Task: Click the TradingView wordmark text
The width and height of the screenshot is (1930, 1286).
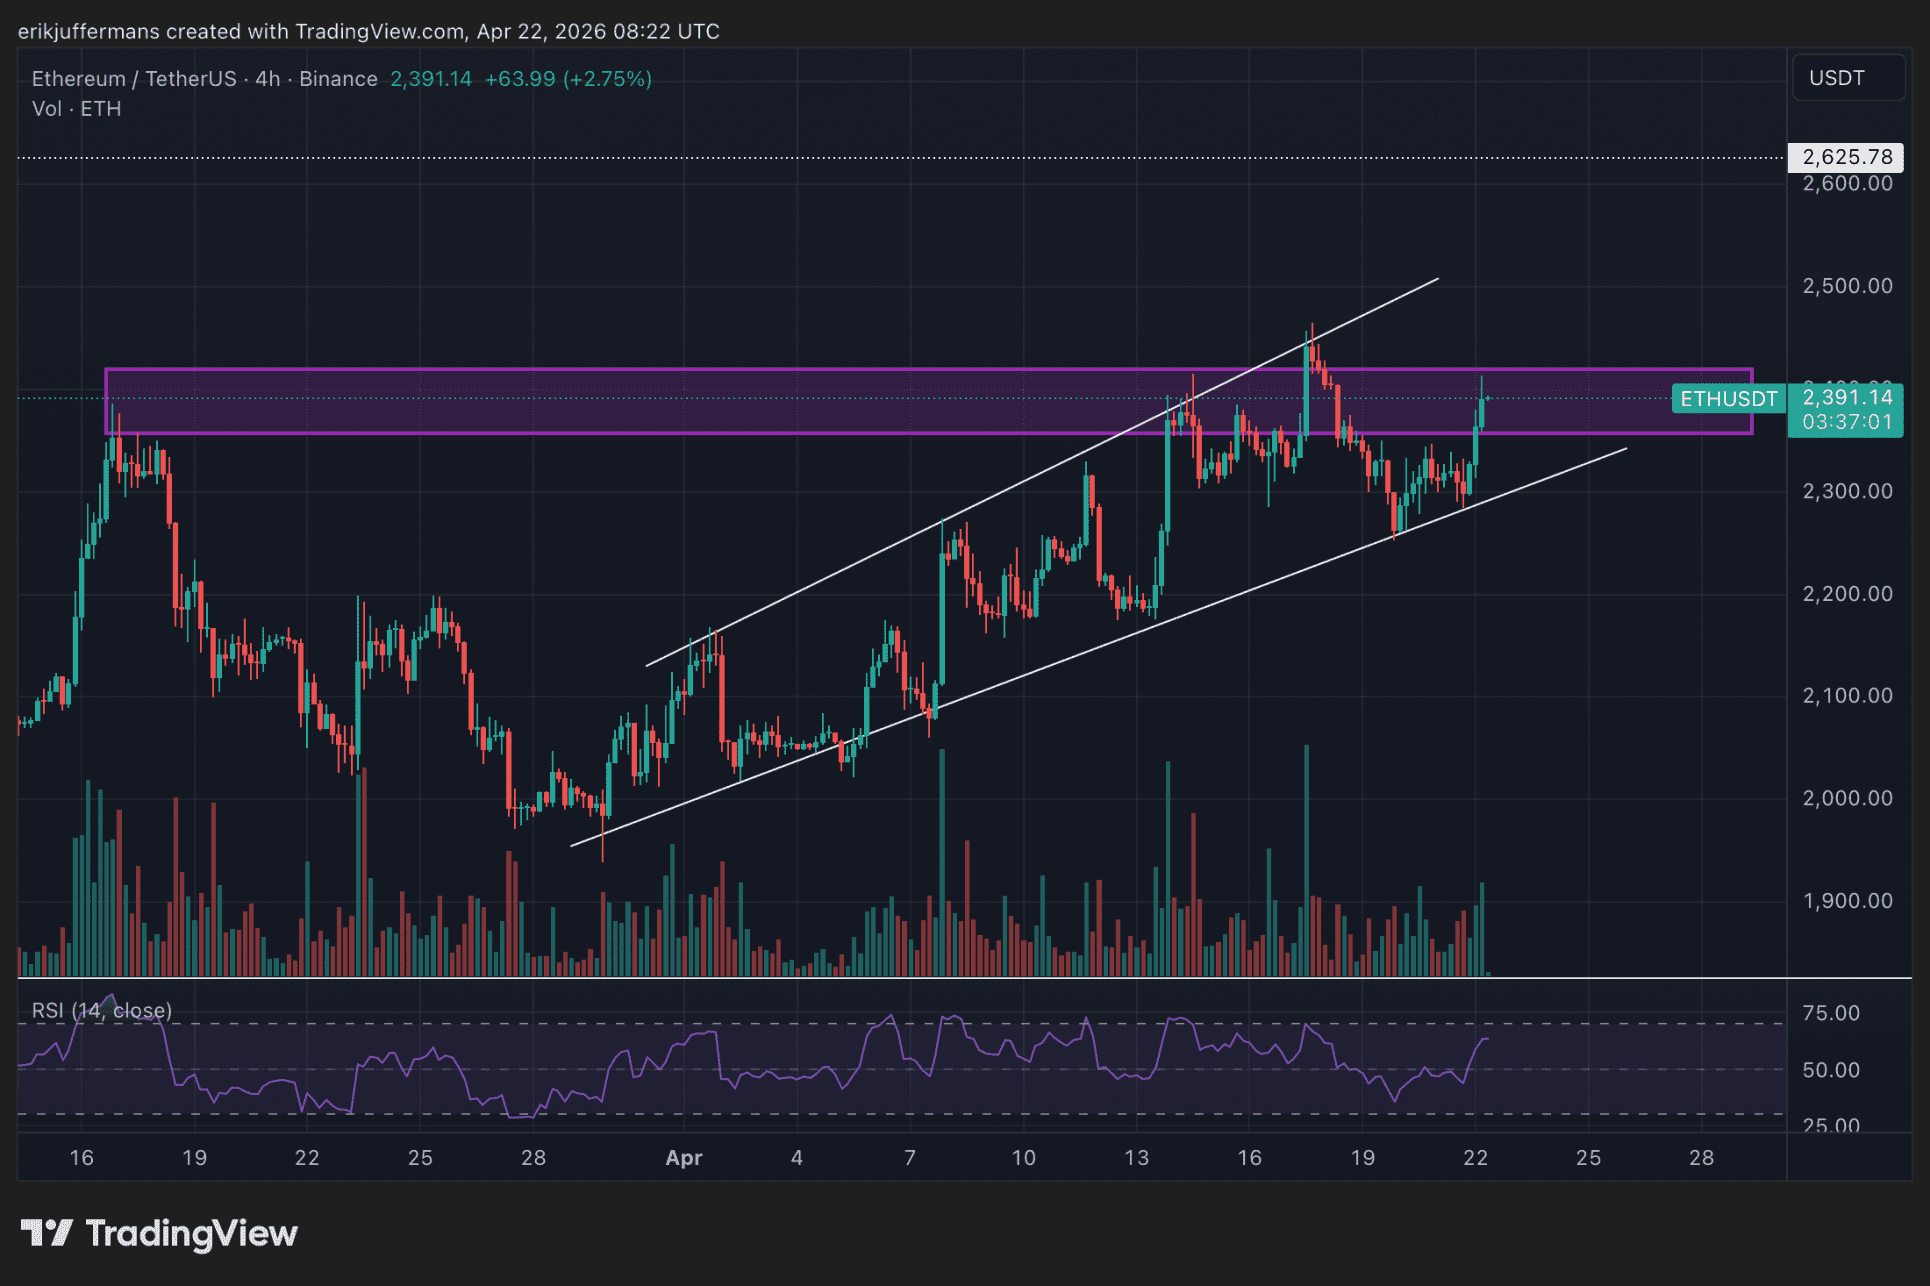Action: pos(192,1233)
